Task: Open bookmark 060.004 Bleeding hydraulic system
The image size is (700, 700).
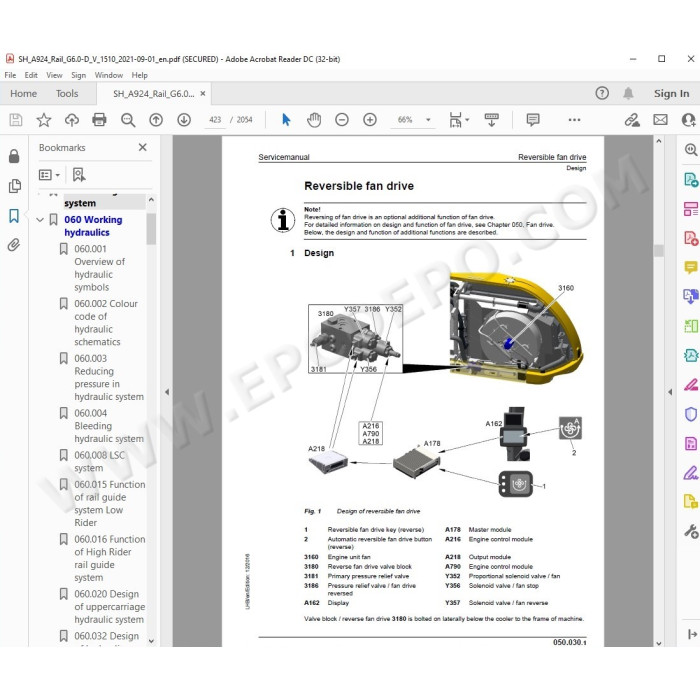Action: click(109, 425)
